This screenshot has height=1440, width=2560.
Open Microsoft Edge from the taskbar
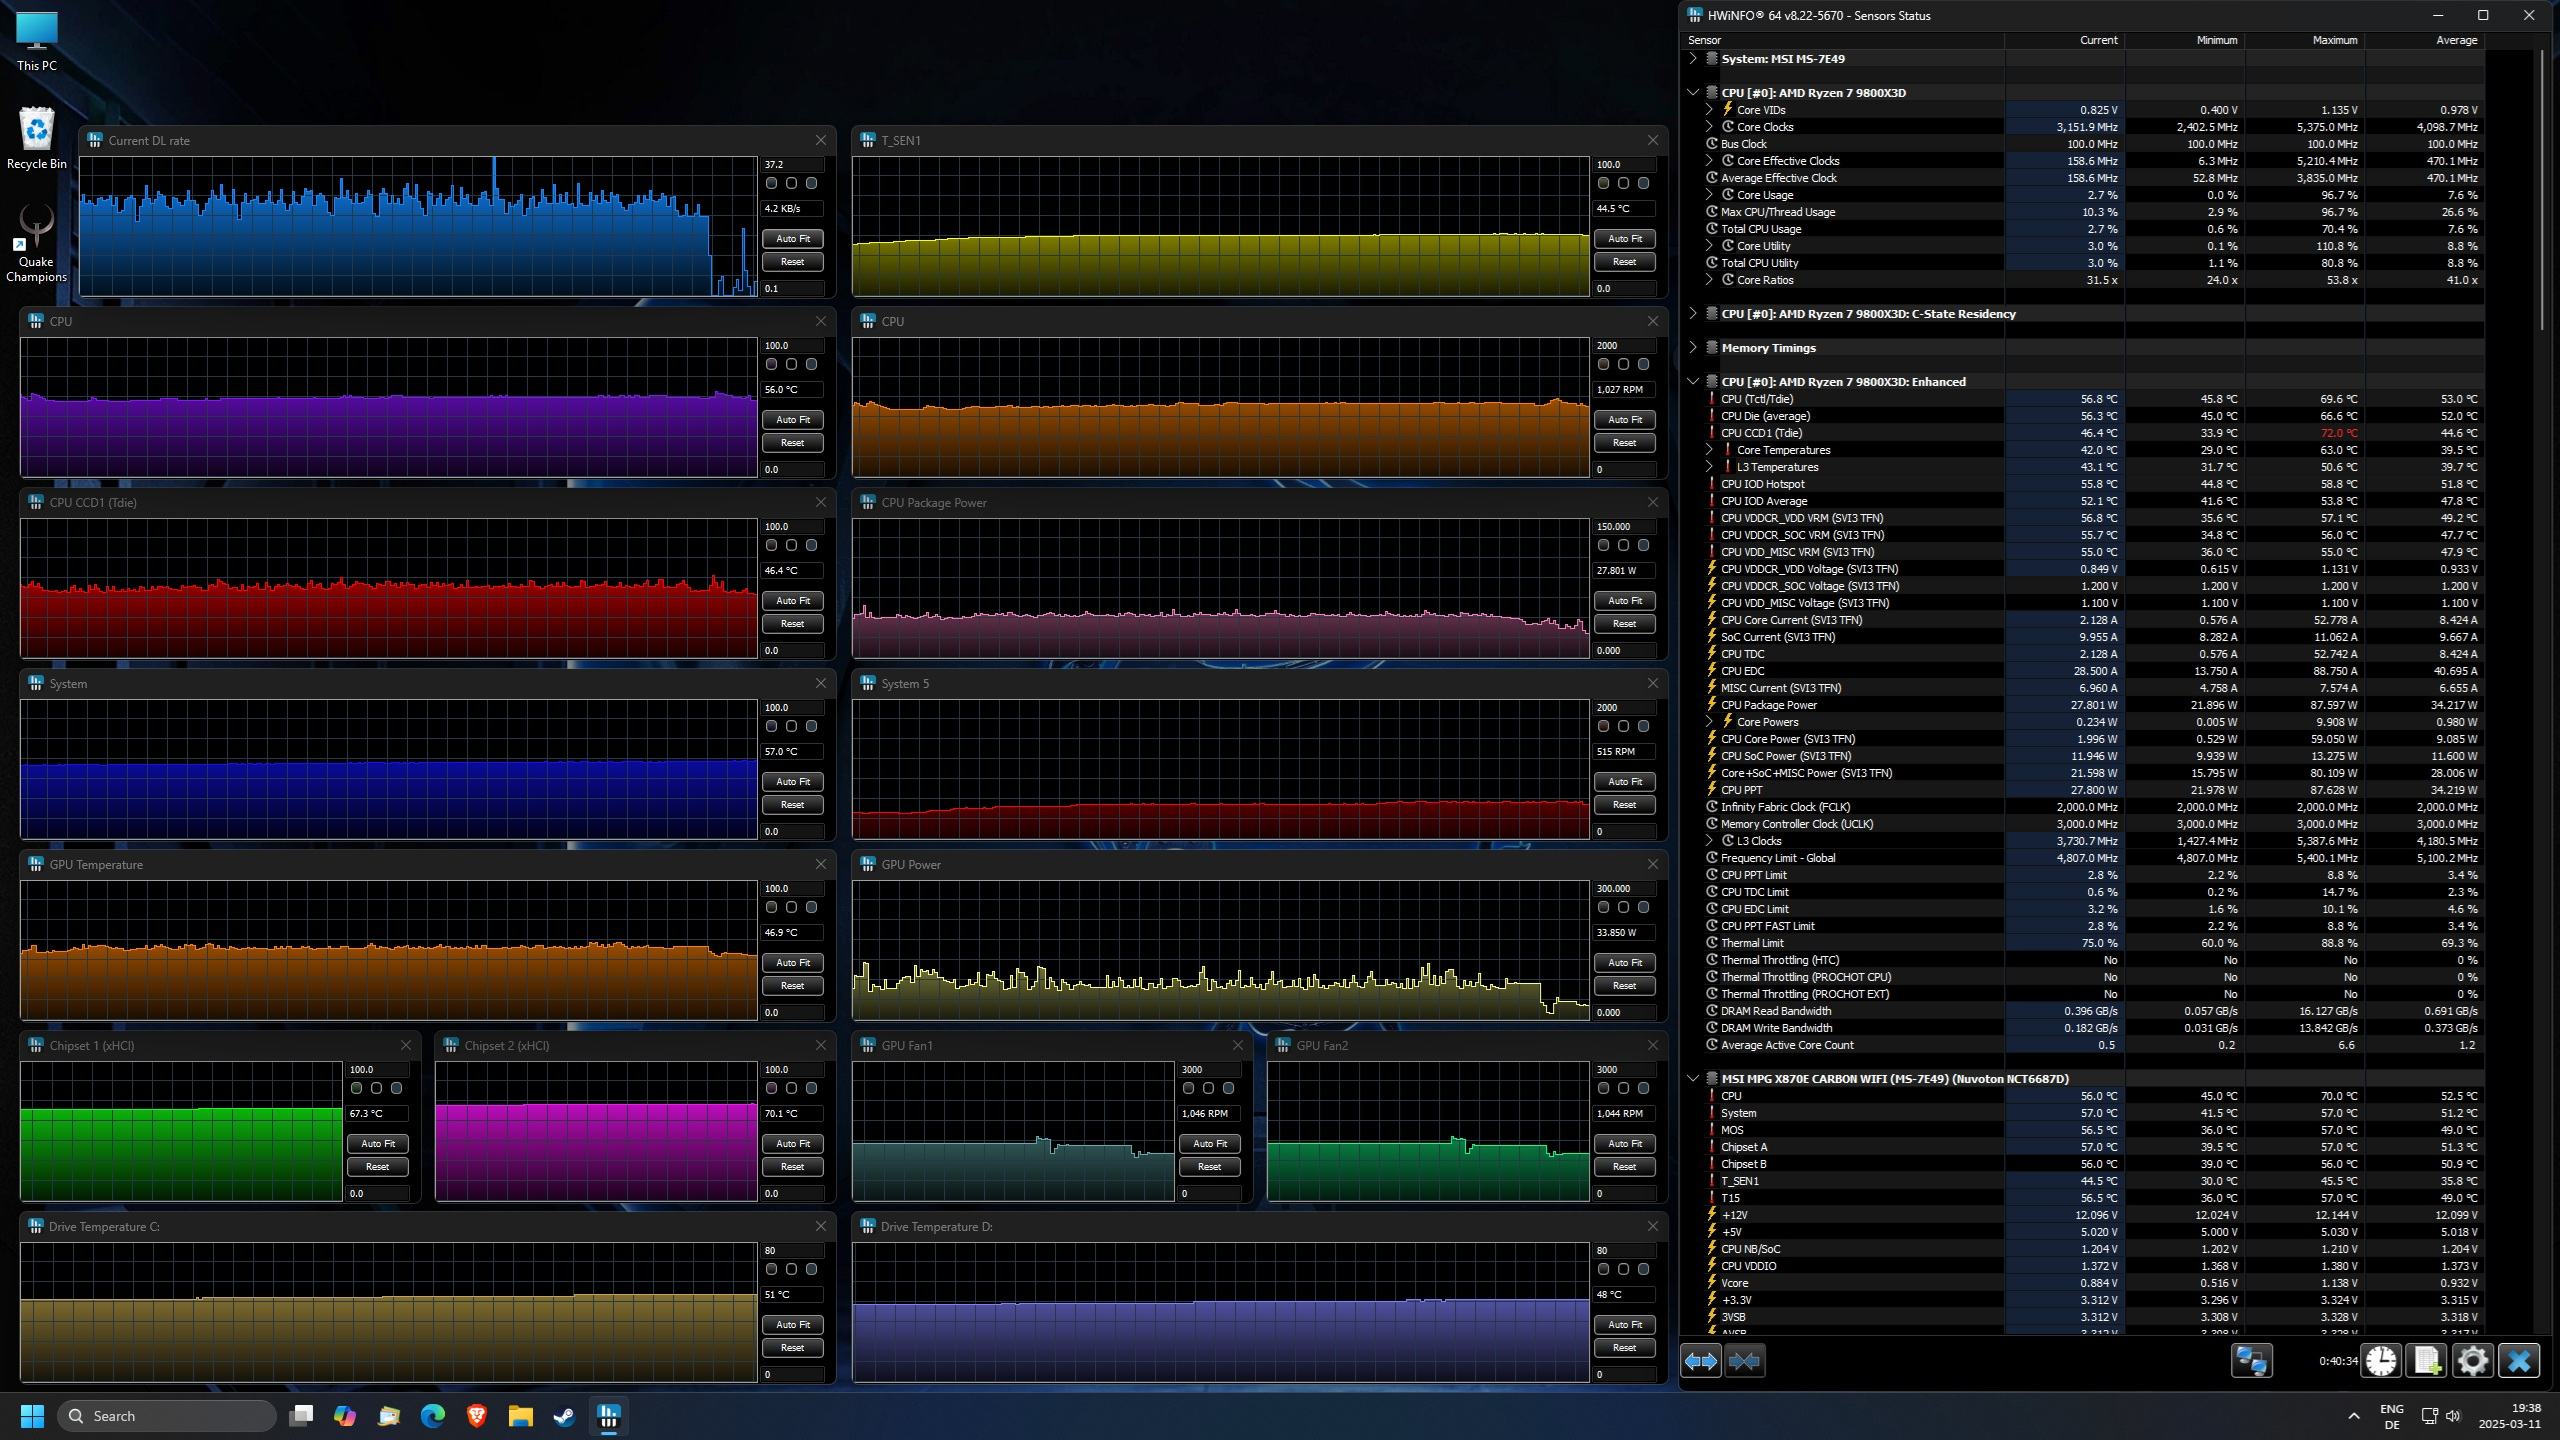[433, 1416]
